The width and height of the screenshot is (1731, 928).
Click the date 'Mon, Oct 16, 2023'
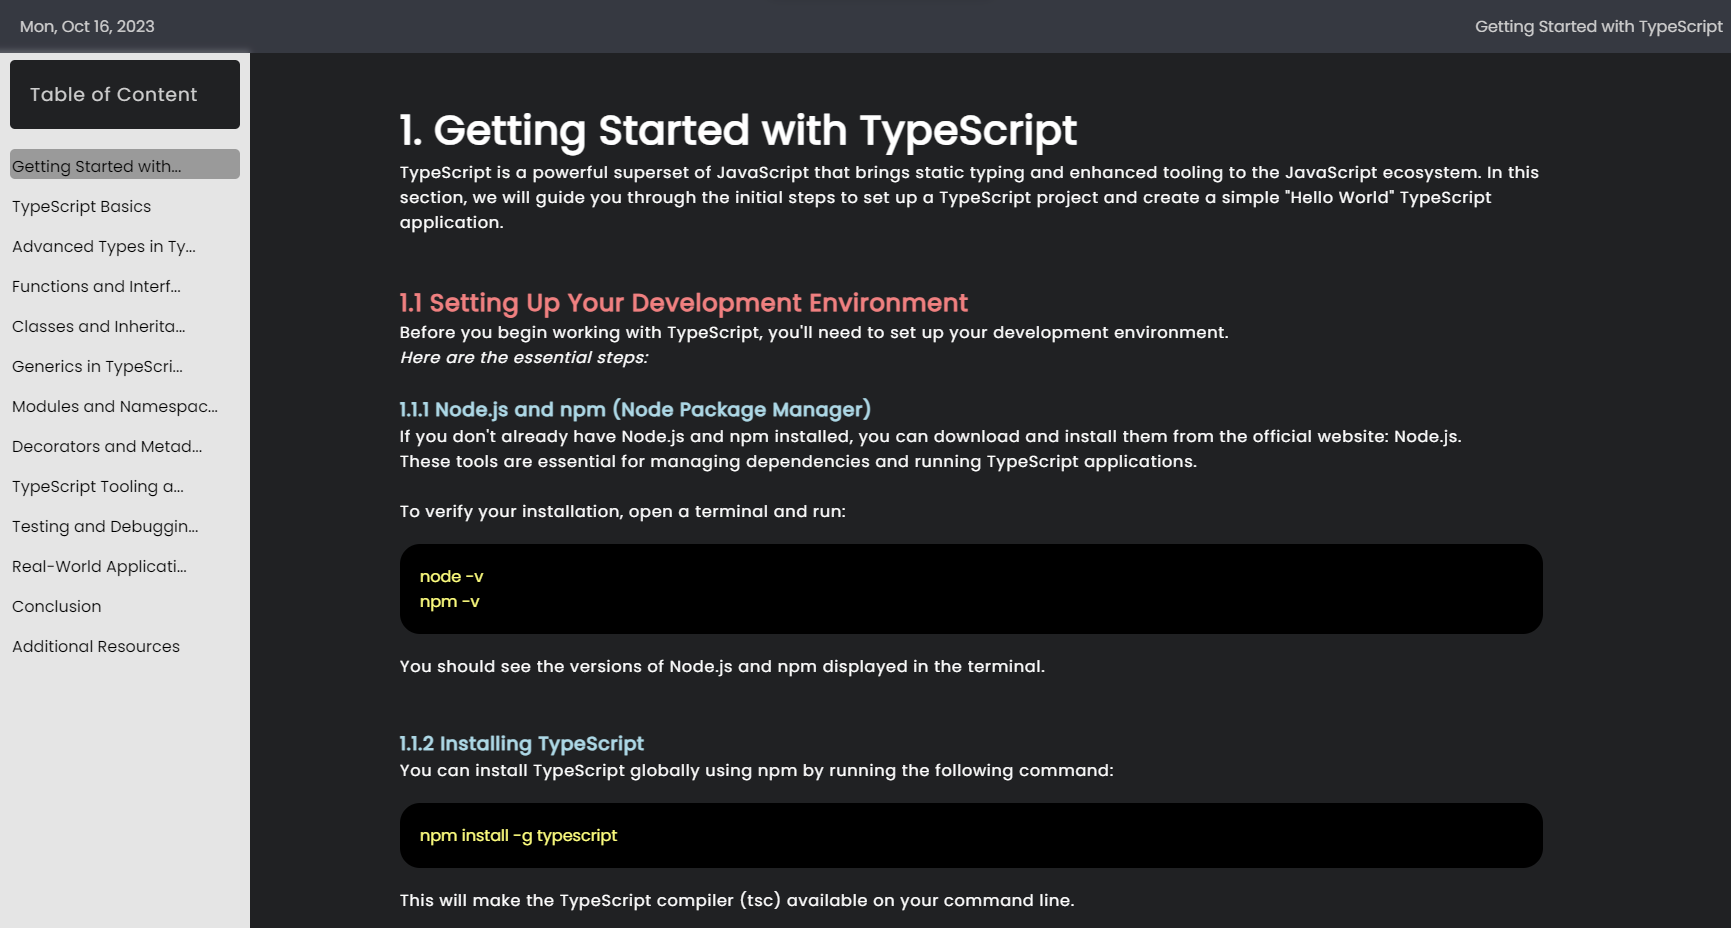click(87, 26)
